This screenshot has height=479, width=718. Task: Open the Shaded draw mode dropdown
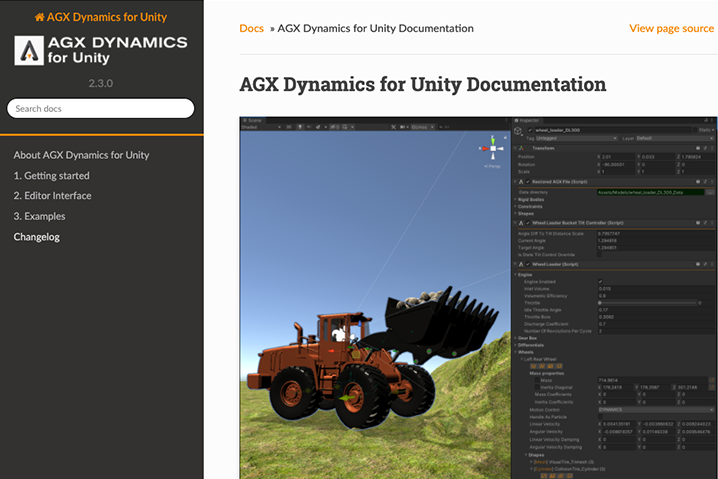point(261,127)
